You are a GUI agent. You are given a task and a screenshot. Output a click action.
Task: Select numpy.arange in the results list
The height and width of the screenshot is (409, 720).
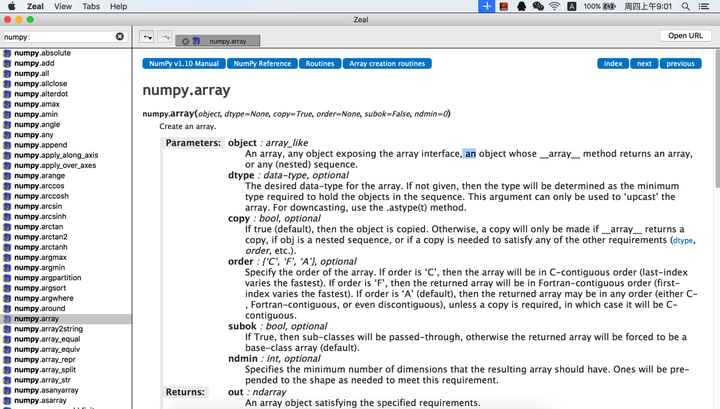point(66,175)
